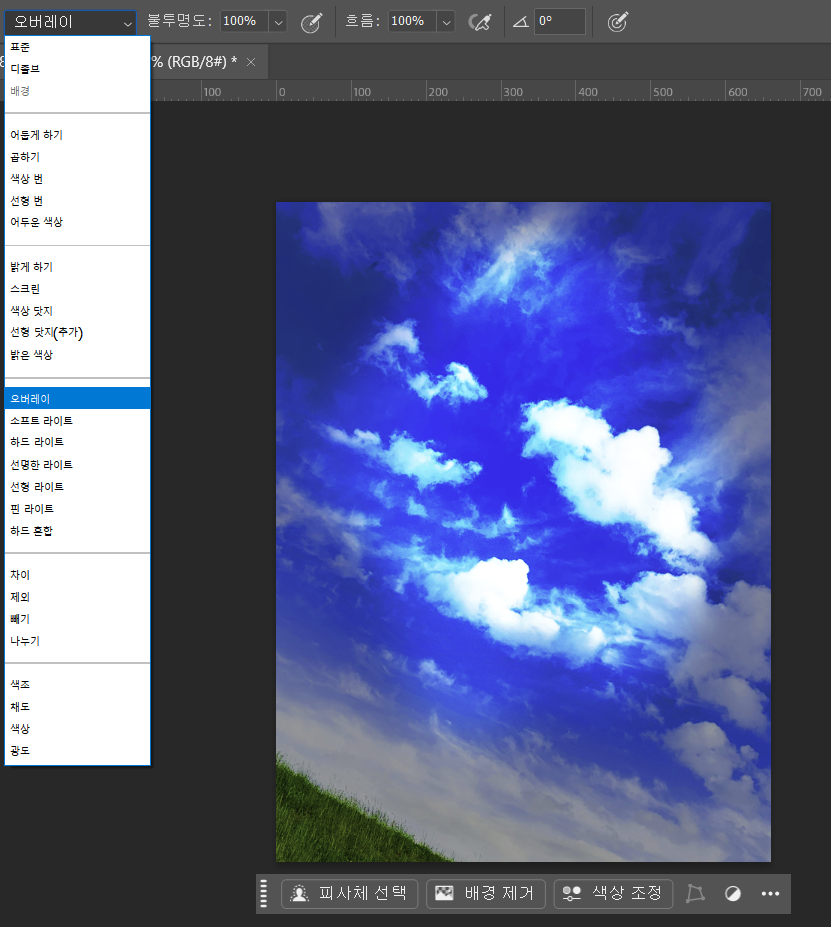The height and width of the screenshot is (927, 831).
Task: Choose 광도 blend mode option
Action: (20, 750)
